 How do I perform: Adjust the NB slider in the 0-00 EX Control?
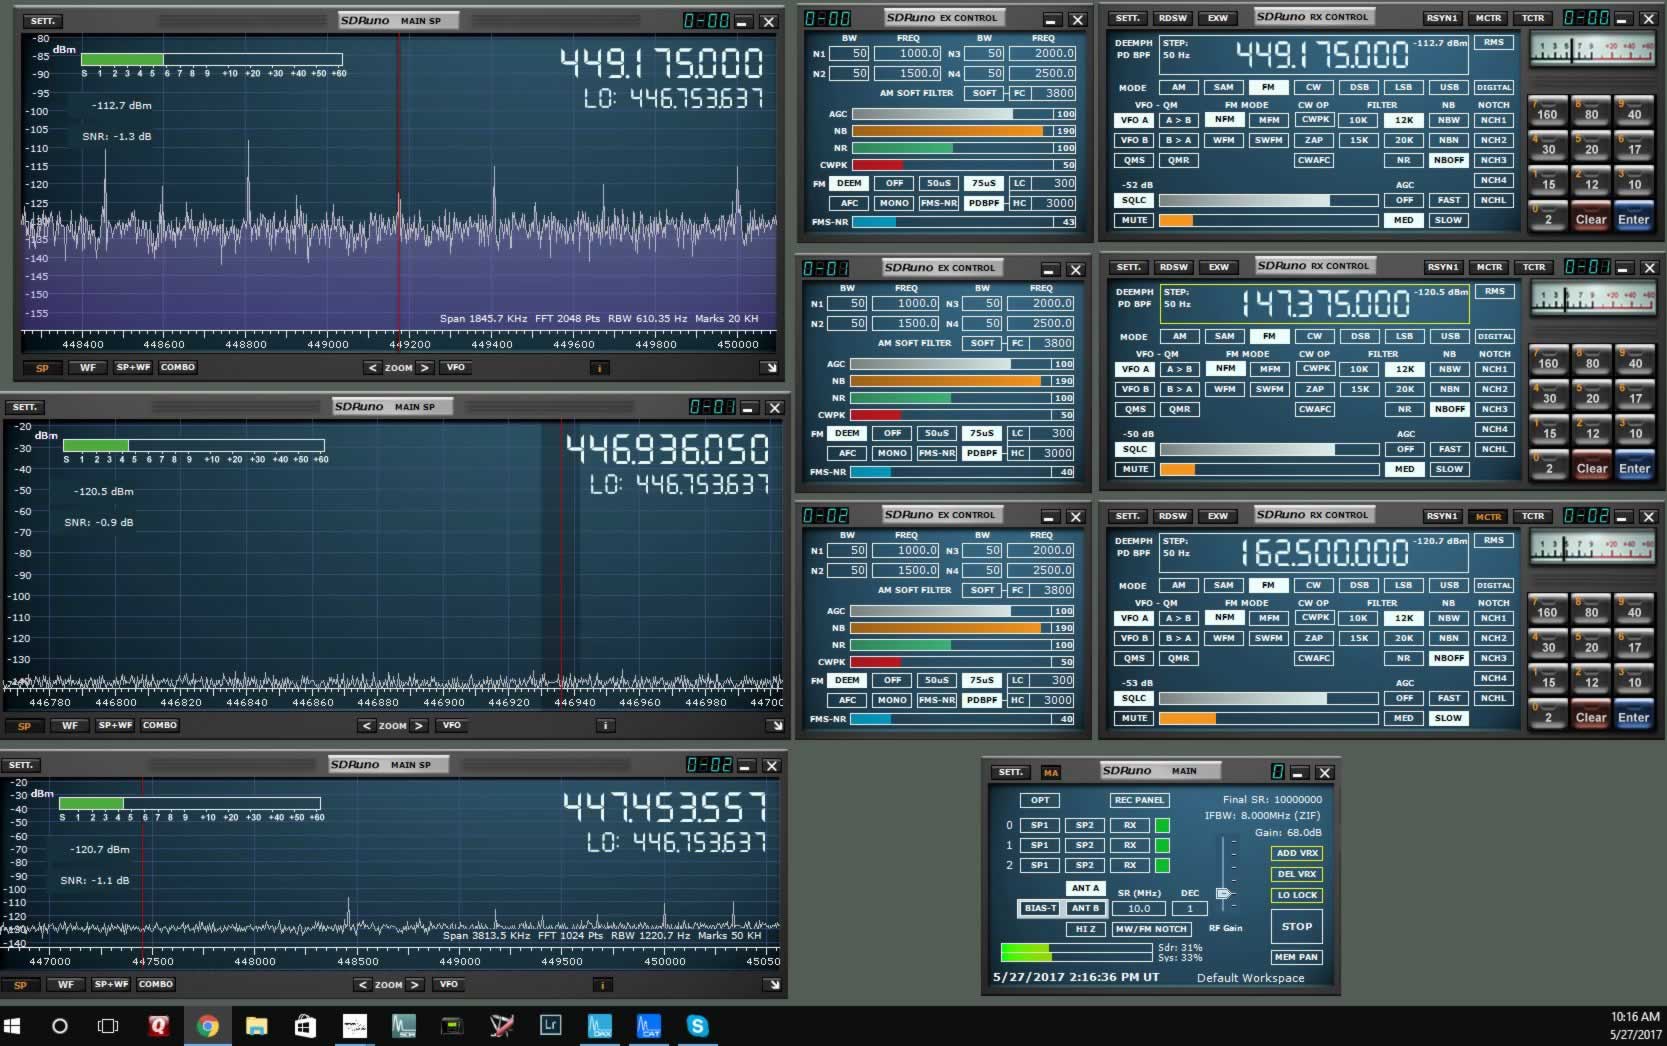tap(952, 131)
